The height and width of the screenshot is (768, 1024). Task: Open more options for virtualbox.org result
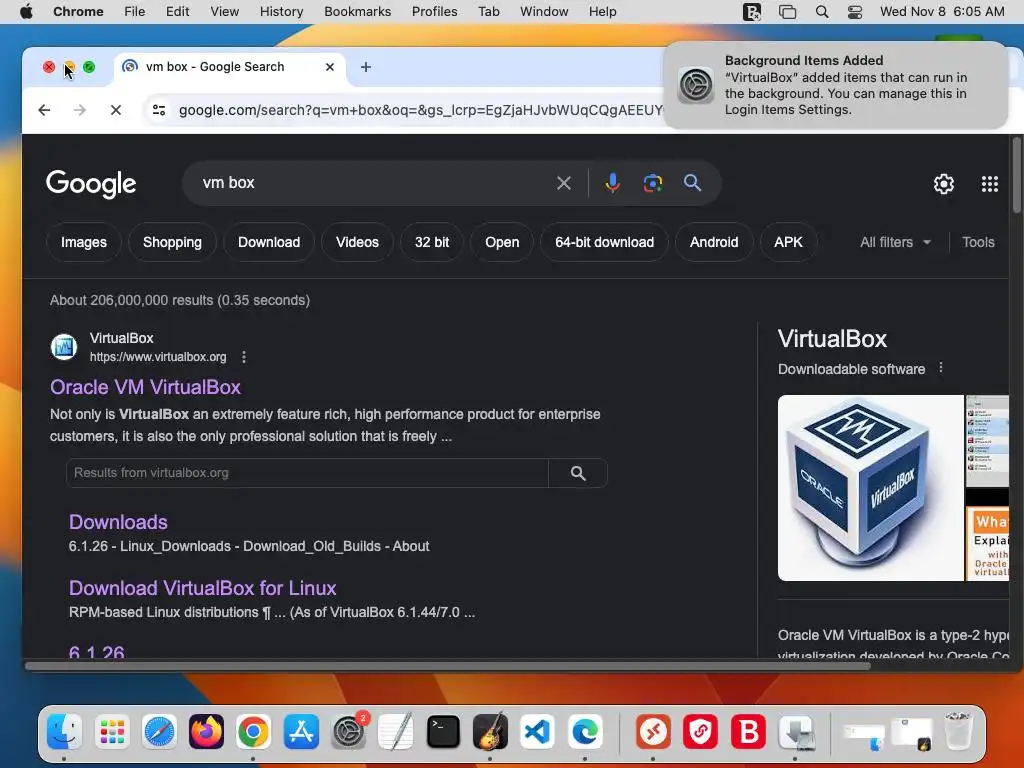pos(244,357)
